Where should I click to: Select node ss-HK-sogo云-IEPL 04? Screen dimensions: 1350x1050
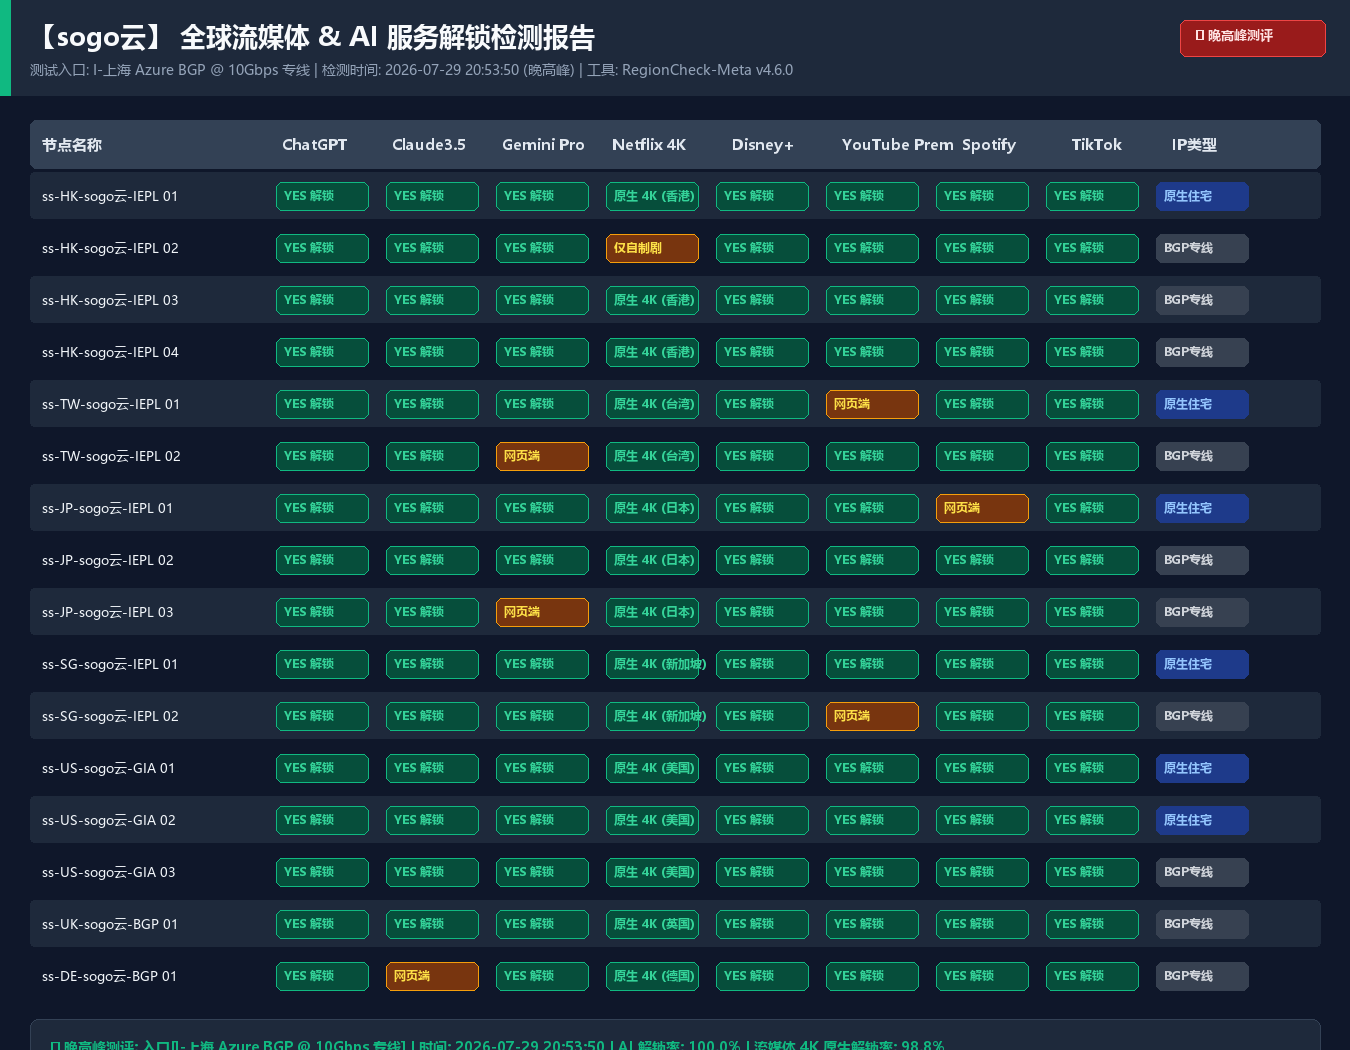point(110,352)
